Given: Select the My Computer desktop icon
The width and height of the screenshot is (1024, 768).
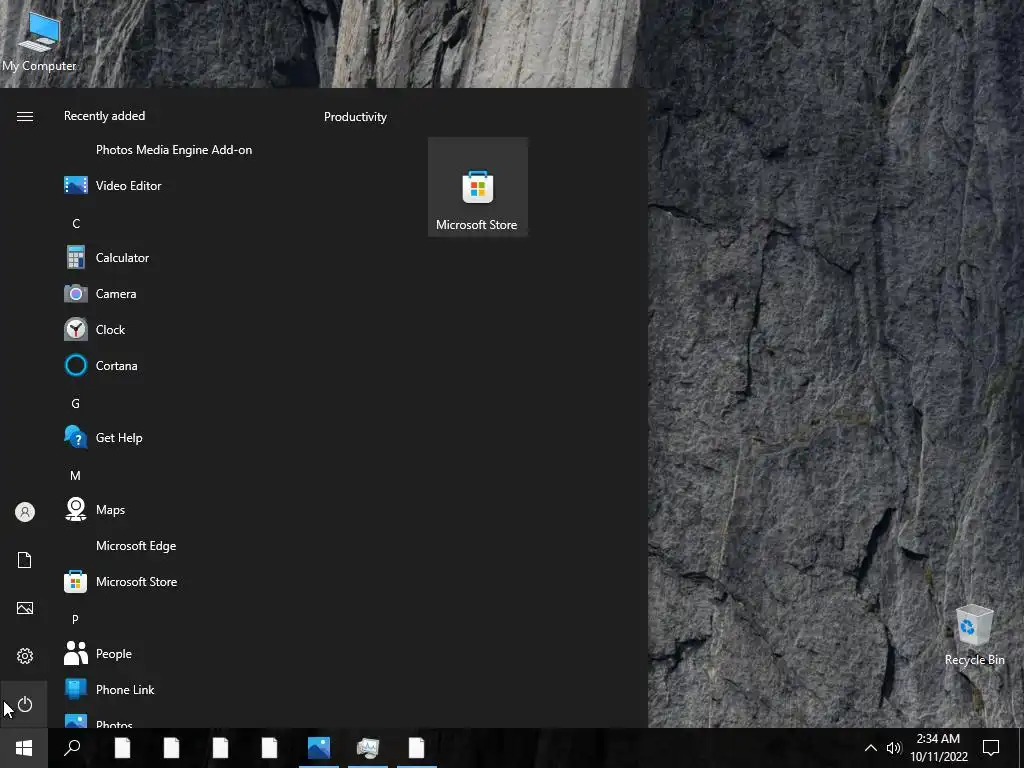Looking at the screenshot, I should click(39, 40).
